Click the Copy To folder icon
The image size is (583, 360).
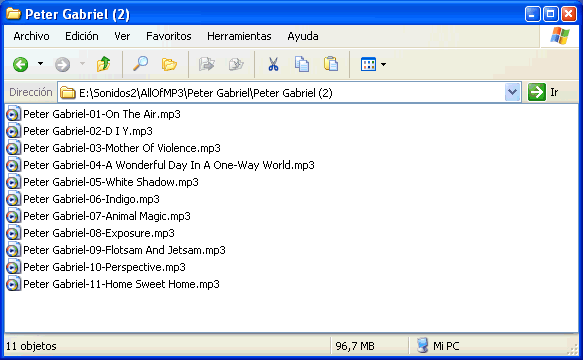tap(236, 64)
